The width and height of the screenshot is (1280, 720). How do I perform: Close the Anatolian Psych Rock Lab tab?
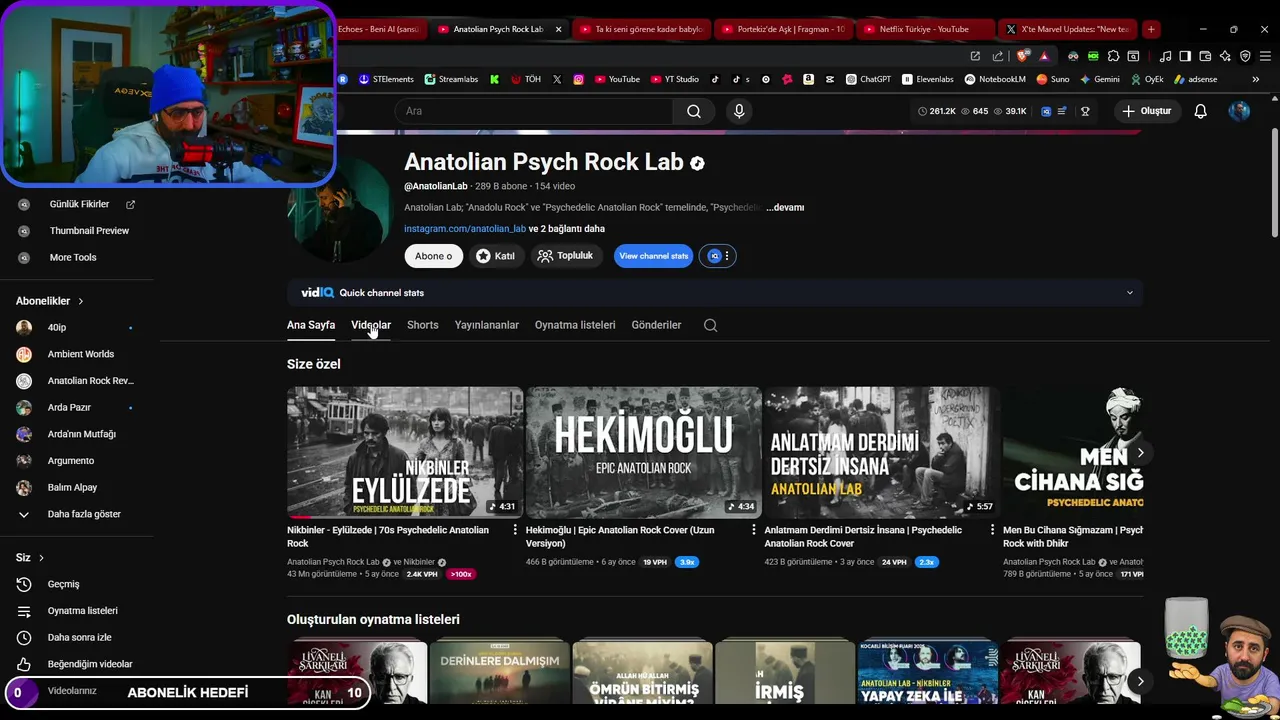[x=558, y=29]
